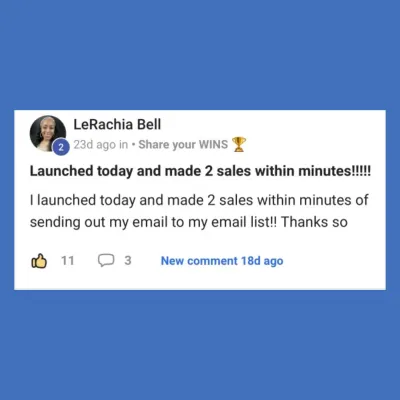Click the blue background below the post card
Screen dimensions: 400x400
tap(200, 345)
